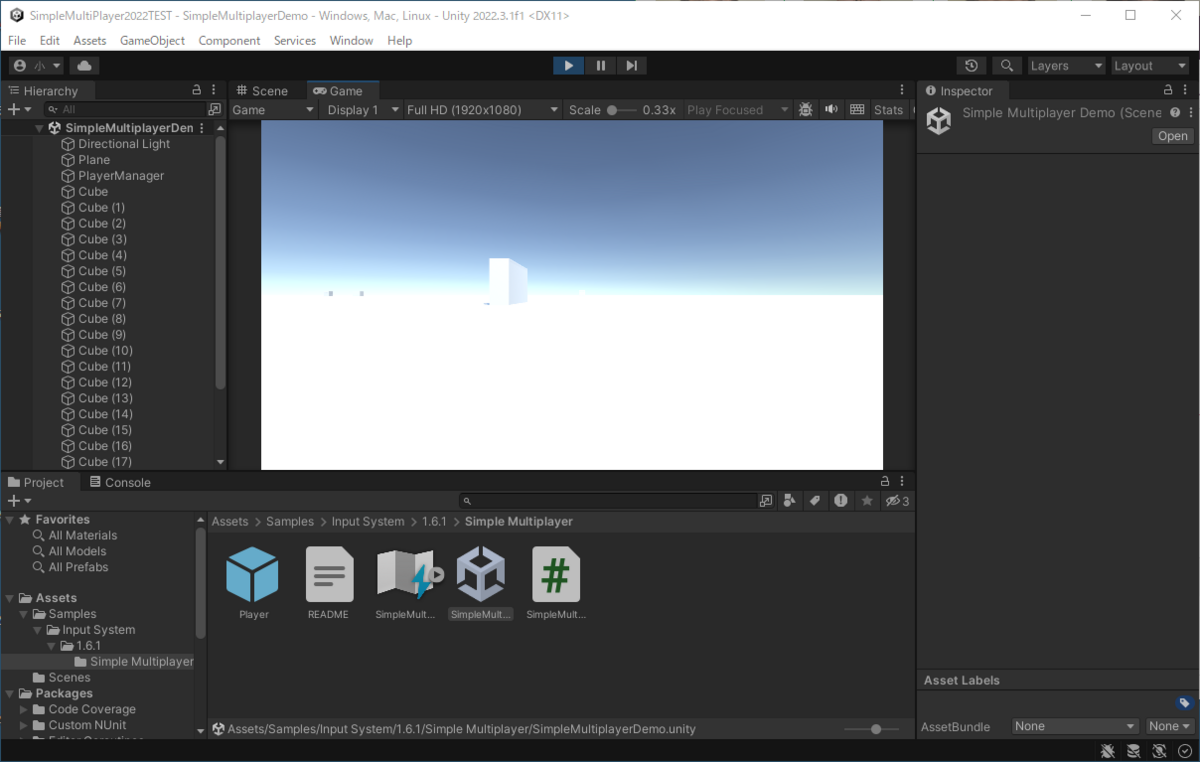Select the SimpleMult C# script asset

(556, 583)
